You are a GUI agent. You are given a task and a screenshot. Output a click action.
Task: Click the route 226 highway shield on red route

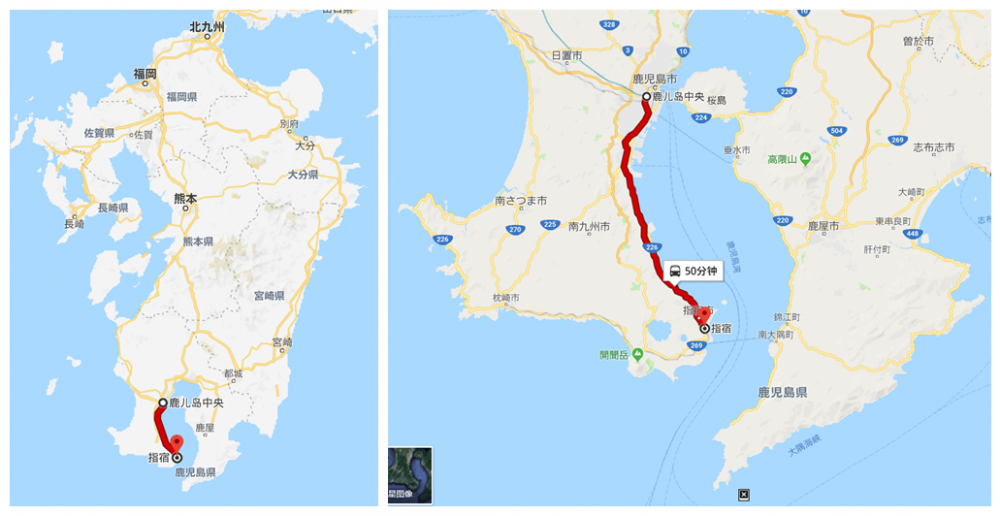(x=651, y=247)
